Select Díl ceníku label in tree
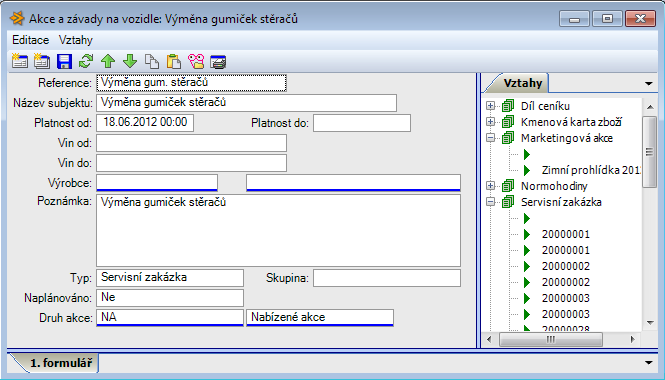 tap(545, 106)
